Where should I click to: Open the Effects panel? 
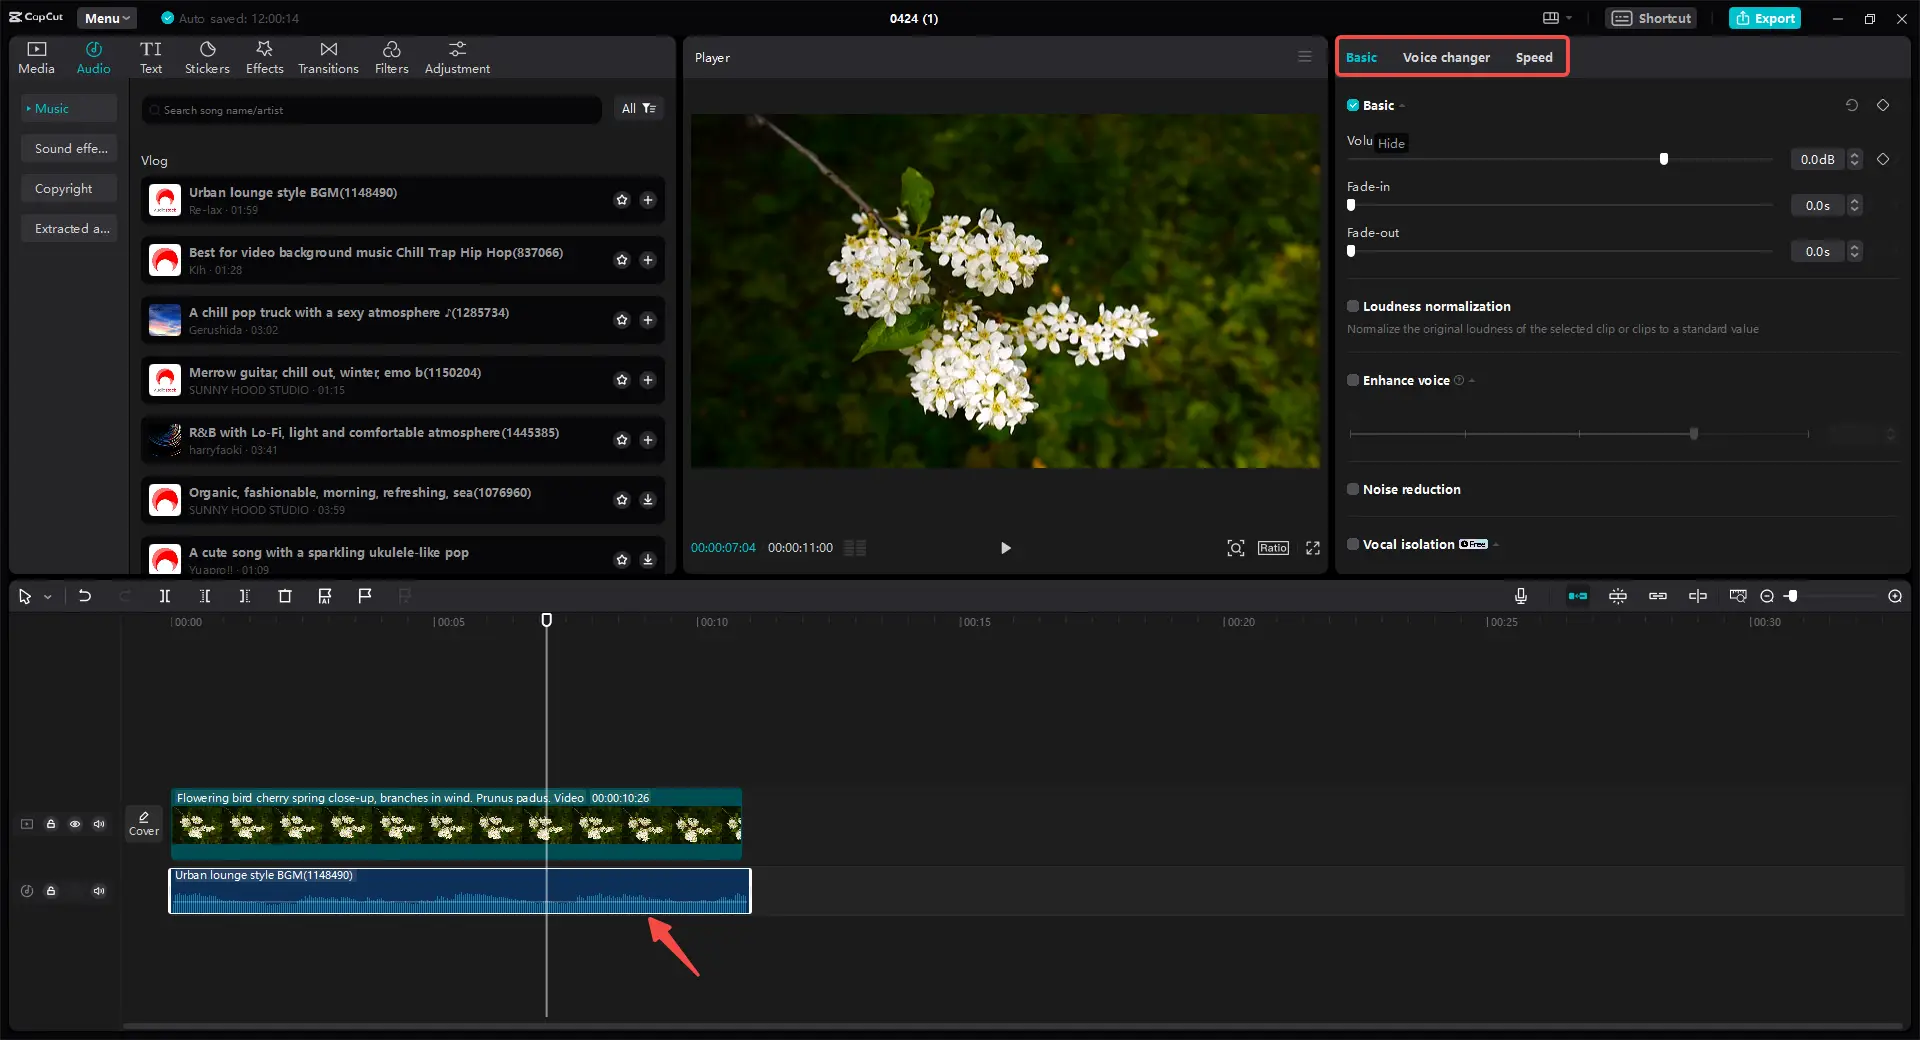264,56
